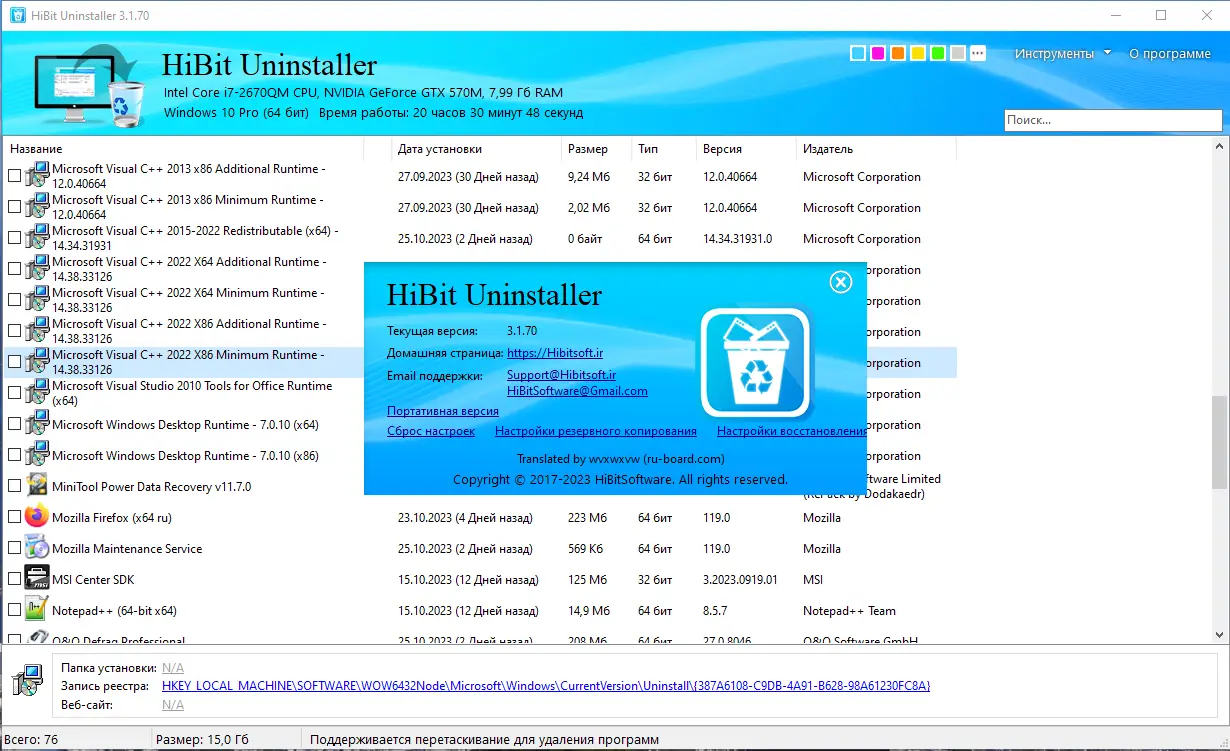Check the box for Visual C++ 2015-2022 Redistributable (x64)
The image size is (1230, 751).
[x=14, y=238]
